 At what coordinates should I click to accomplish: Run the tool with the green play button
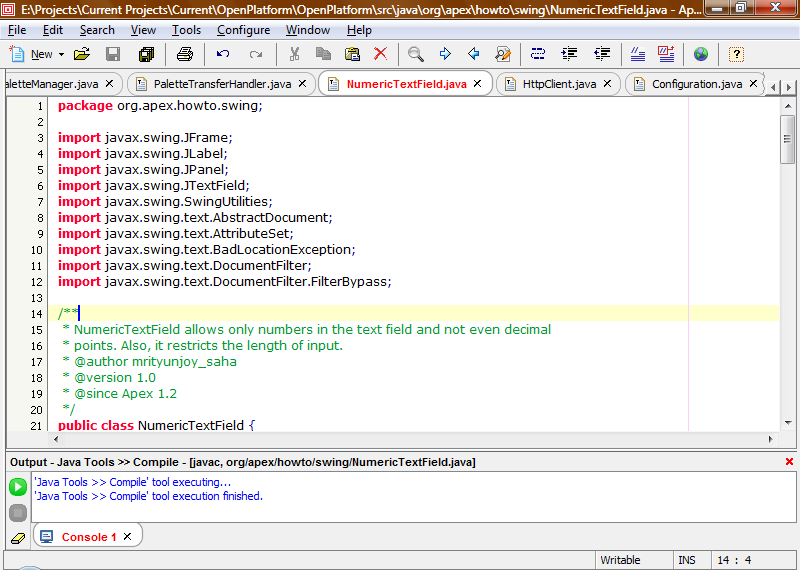(18, 487)
